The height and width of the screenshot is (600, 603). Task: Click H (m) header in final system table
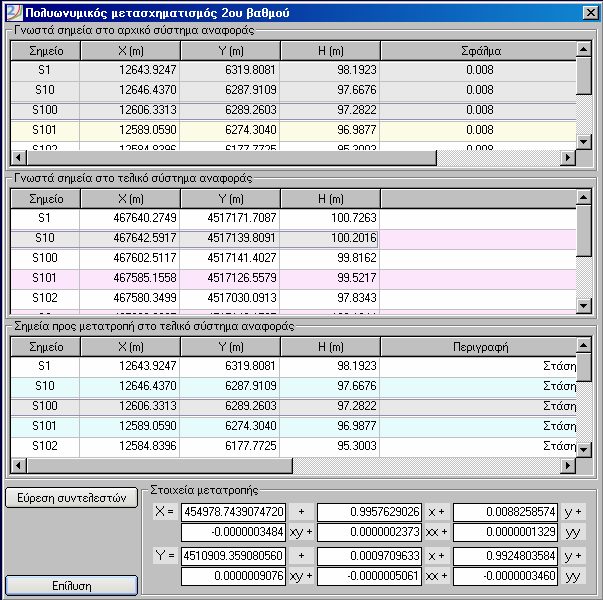(x=330, y=199)
